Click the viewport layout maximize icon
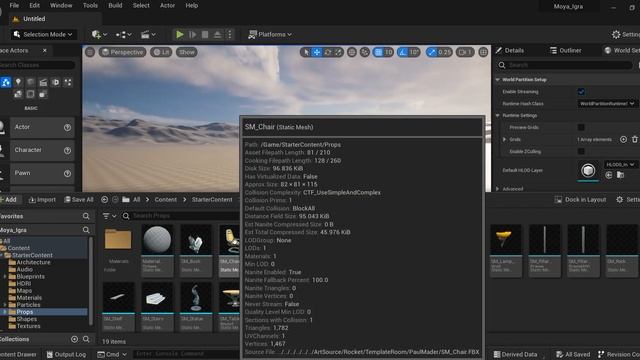This screenshot has width=640, height=360. 483,52
